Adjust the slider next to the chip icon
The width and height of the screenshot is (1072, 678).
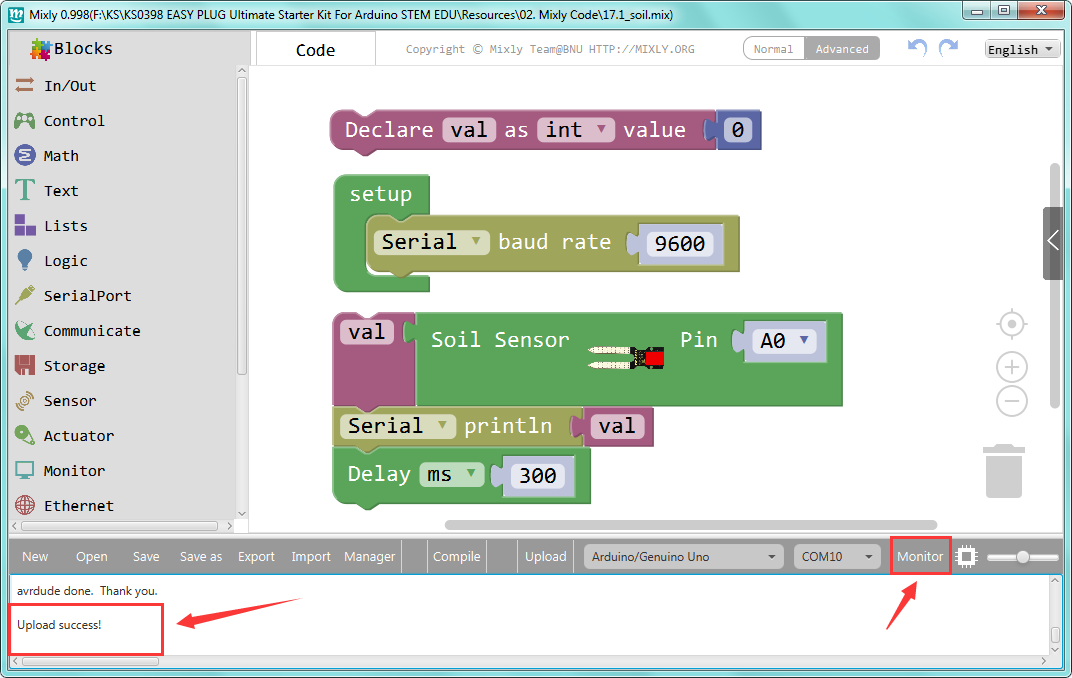(x=1023, y=557)
